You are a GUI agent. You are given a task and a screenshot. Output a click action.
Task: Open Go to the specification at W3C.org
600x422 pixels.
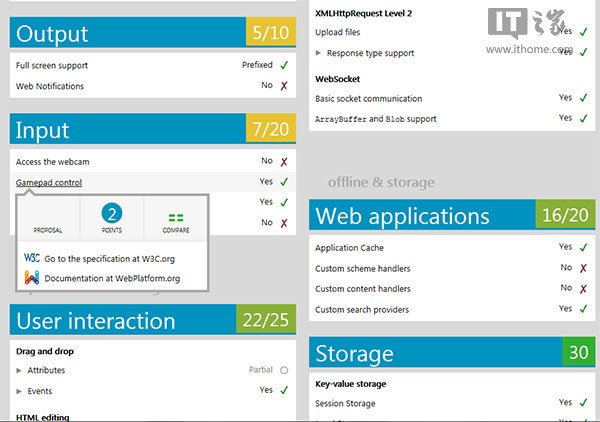coord(112,258)
